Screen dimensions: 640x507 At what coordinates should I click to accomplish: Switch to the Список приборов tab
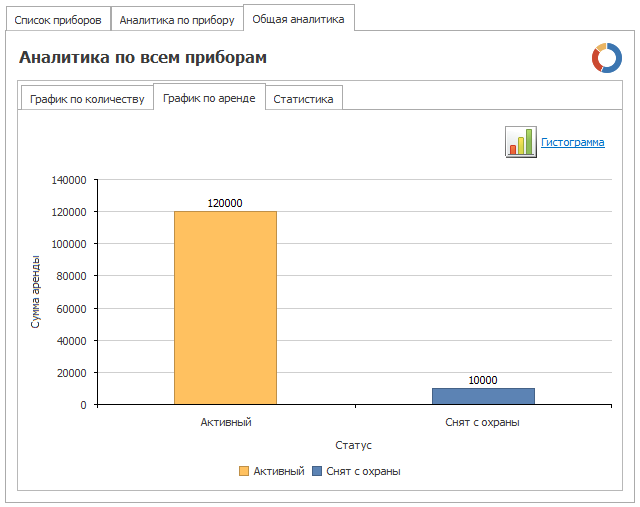click(58, 20)
